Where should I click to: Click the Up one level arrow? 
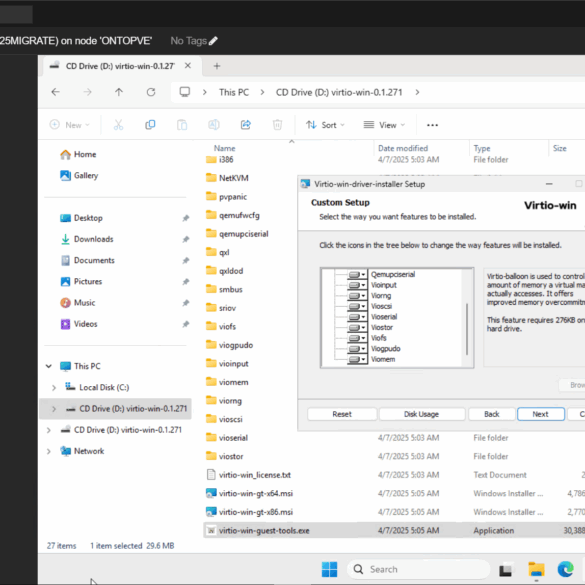pyautogui.click(x=119, y=92)
